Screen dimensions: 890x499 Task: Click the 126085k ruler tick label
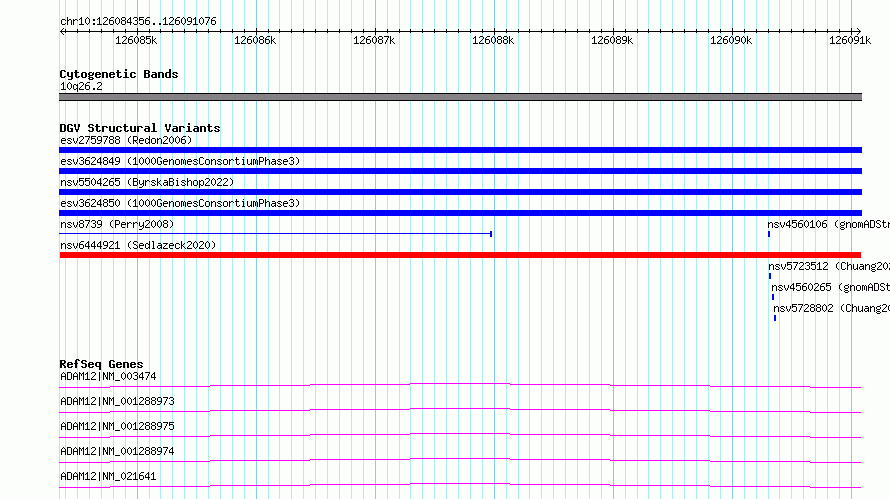[136, 40]
